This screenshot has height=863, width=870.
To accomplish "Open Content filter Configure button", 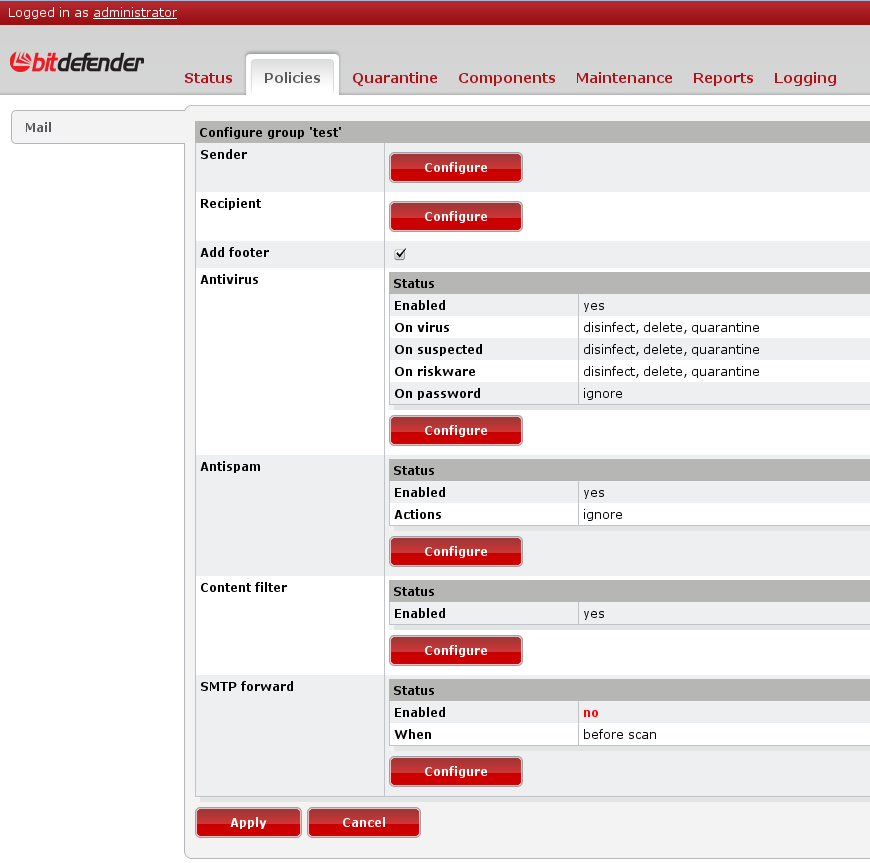I will pos(456,651).
